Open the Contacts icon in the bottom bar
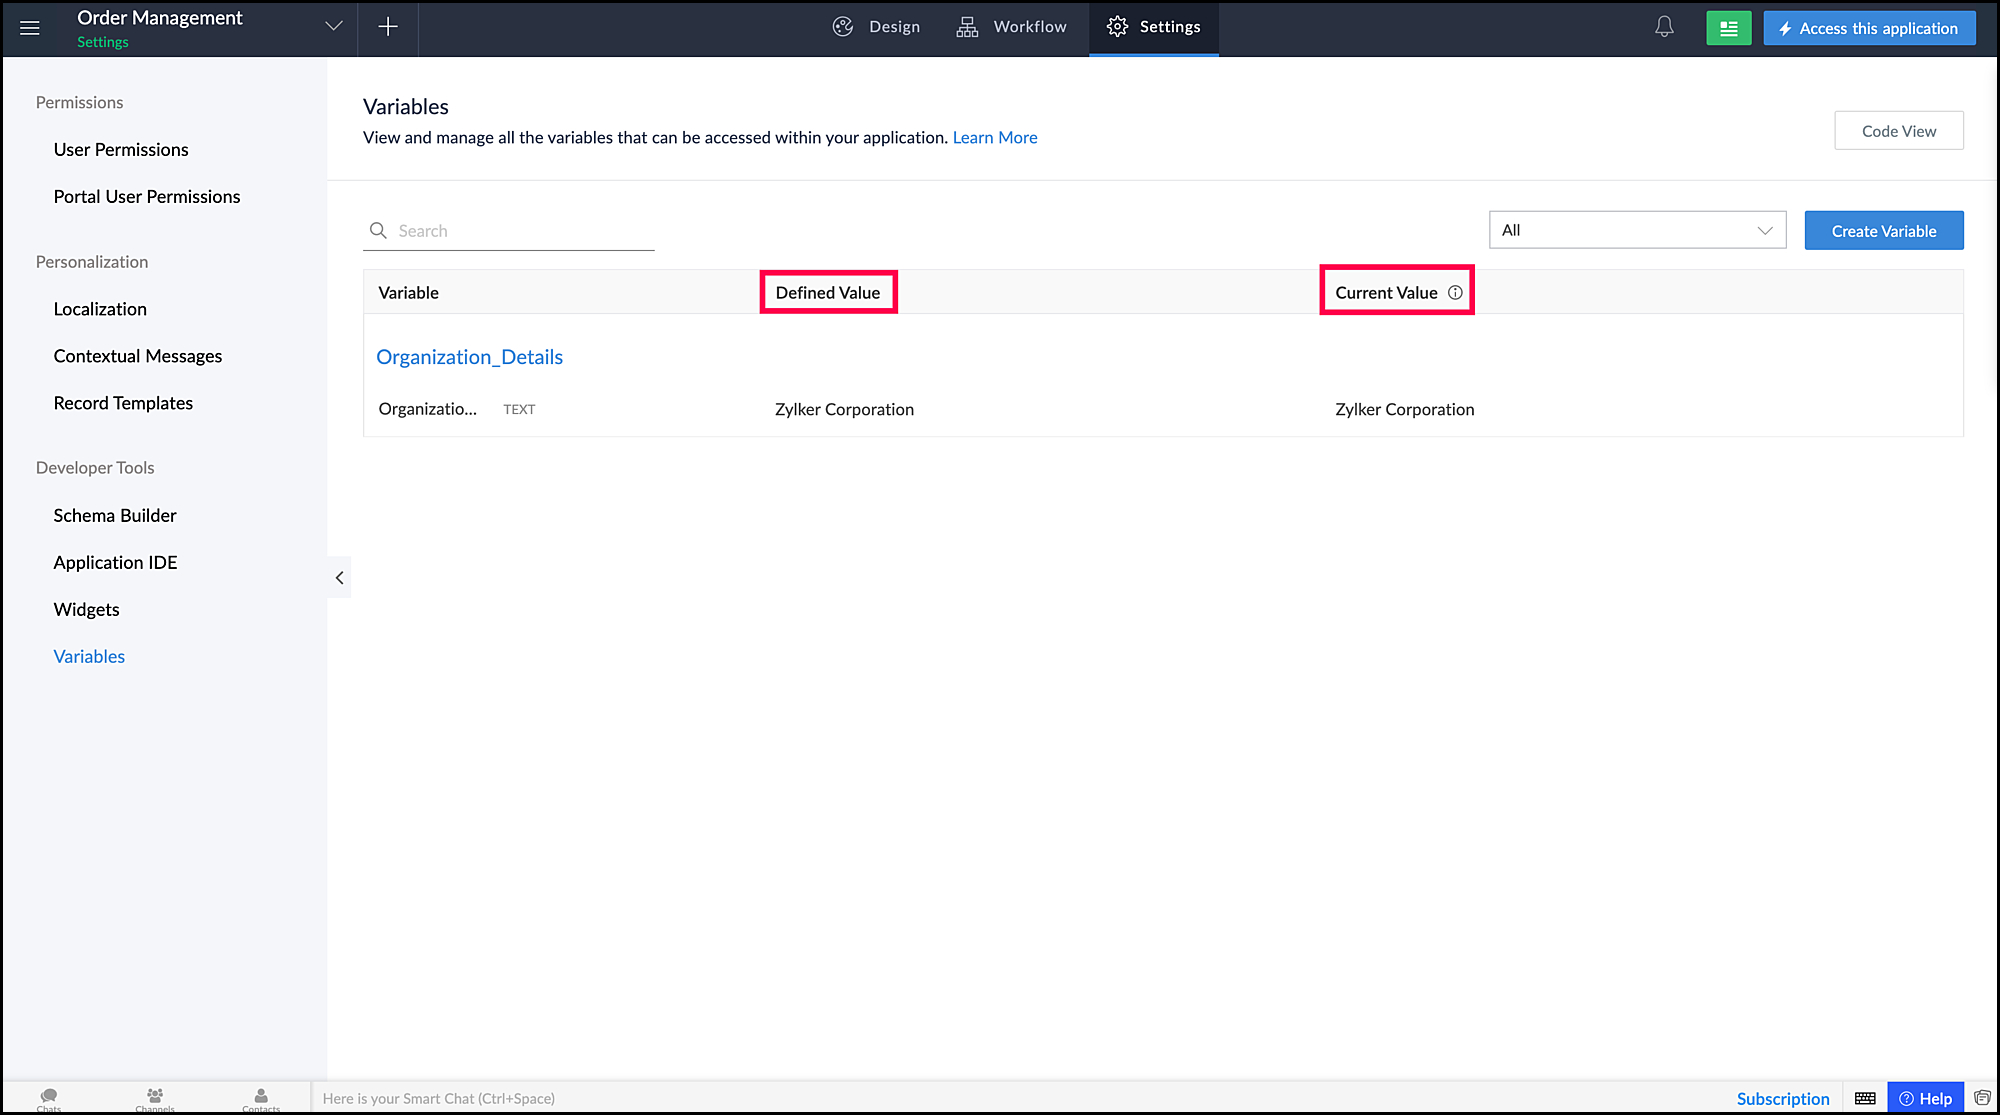This screenshot has height=1115, width=2000. (261, 1097)
